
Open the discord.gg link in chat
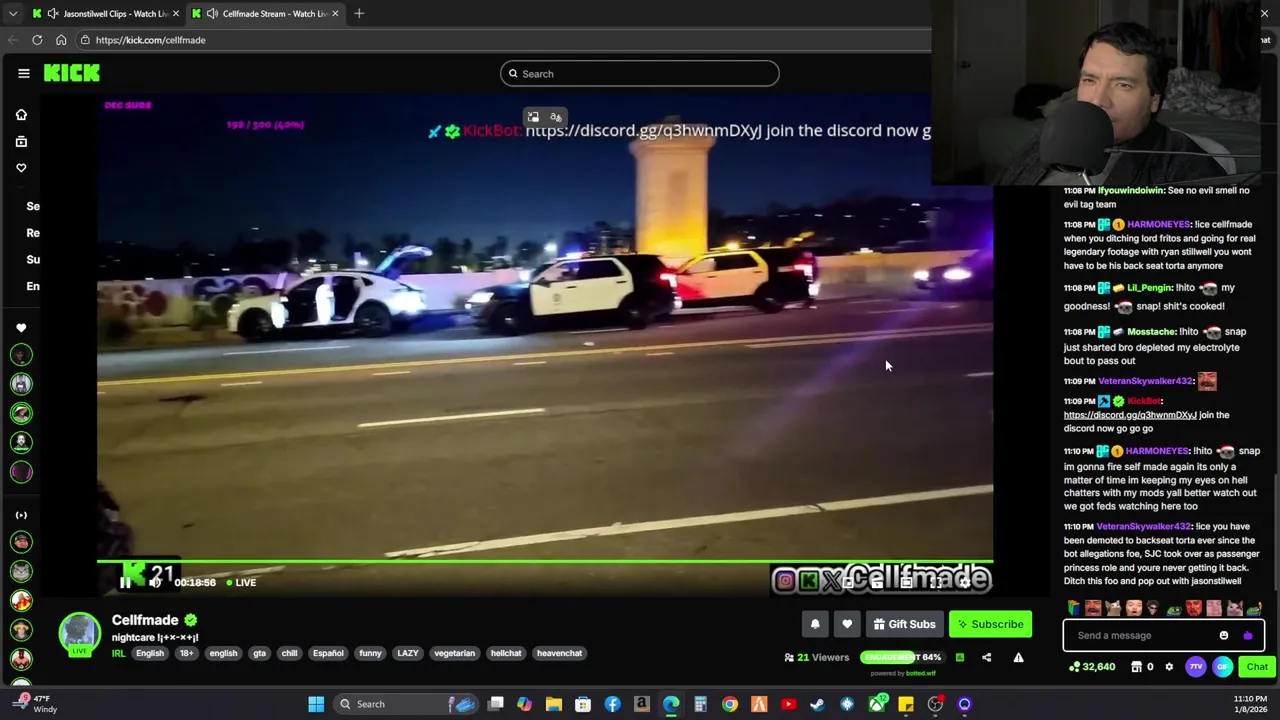pos(1130,415)
